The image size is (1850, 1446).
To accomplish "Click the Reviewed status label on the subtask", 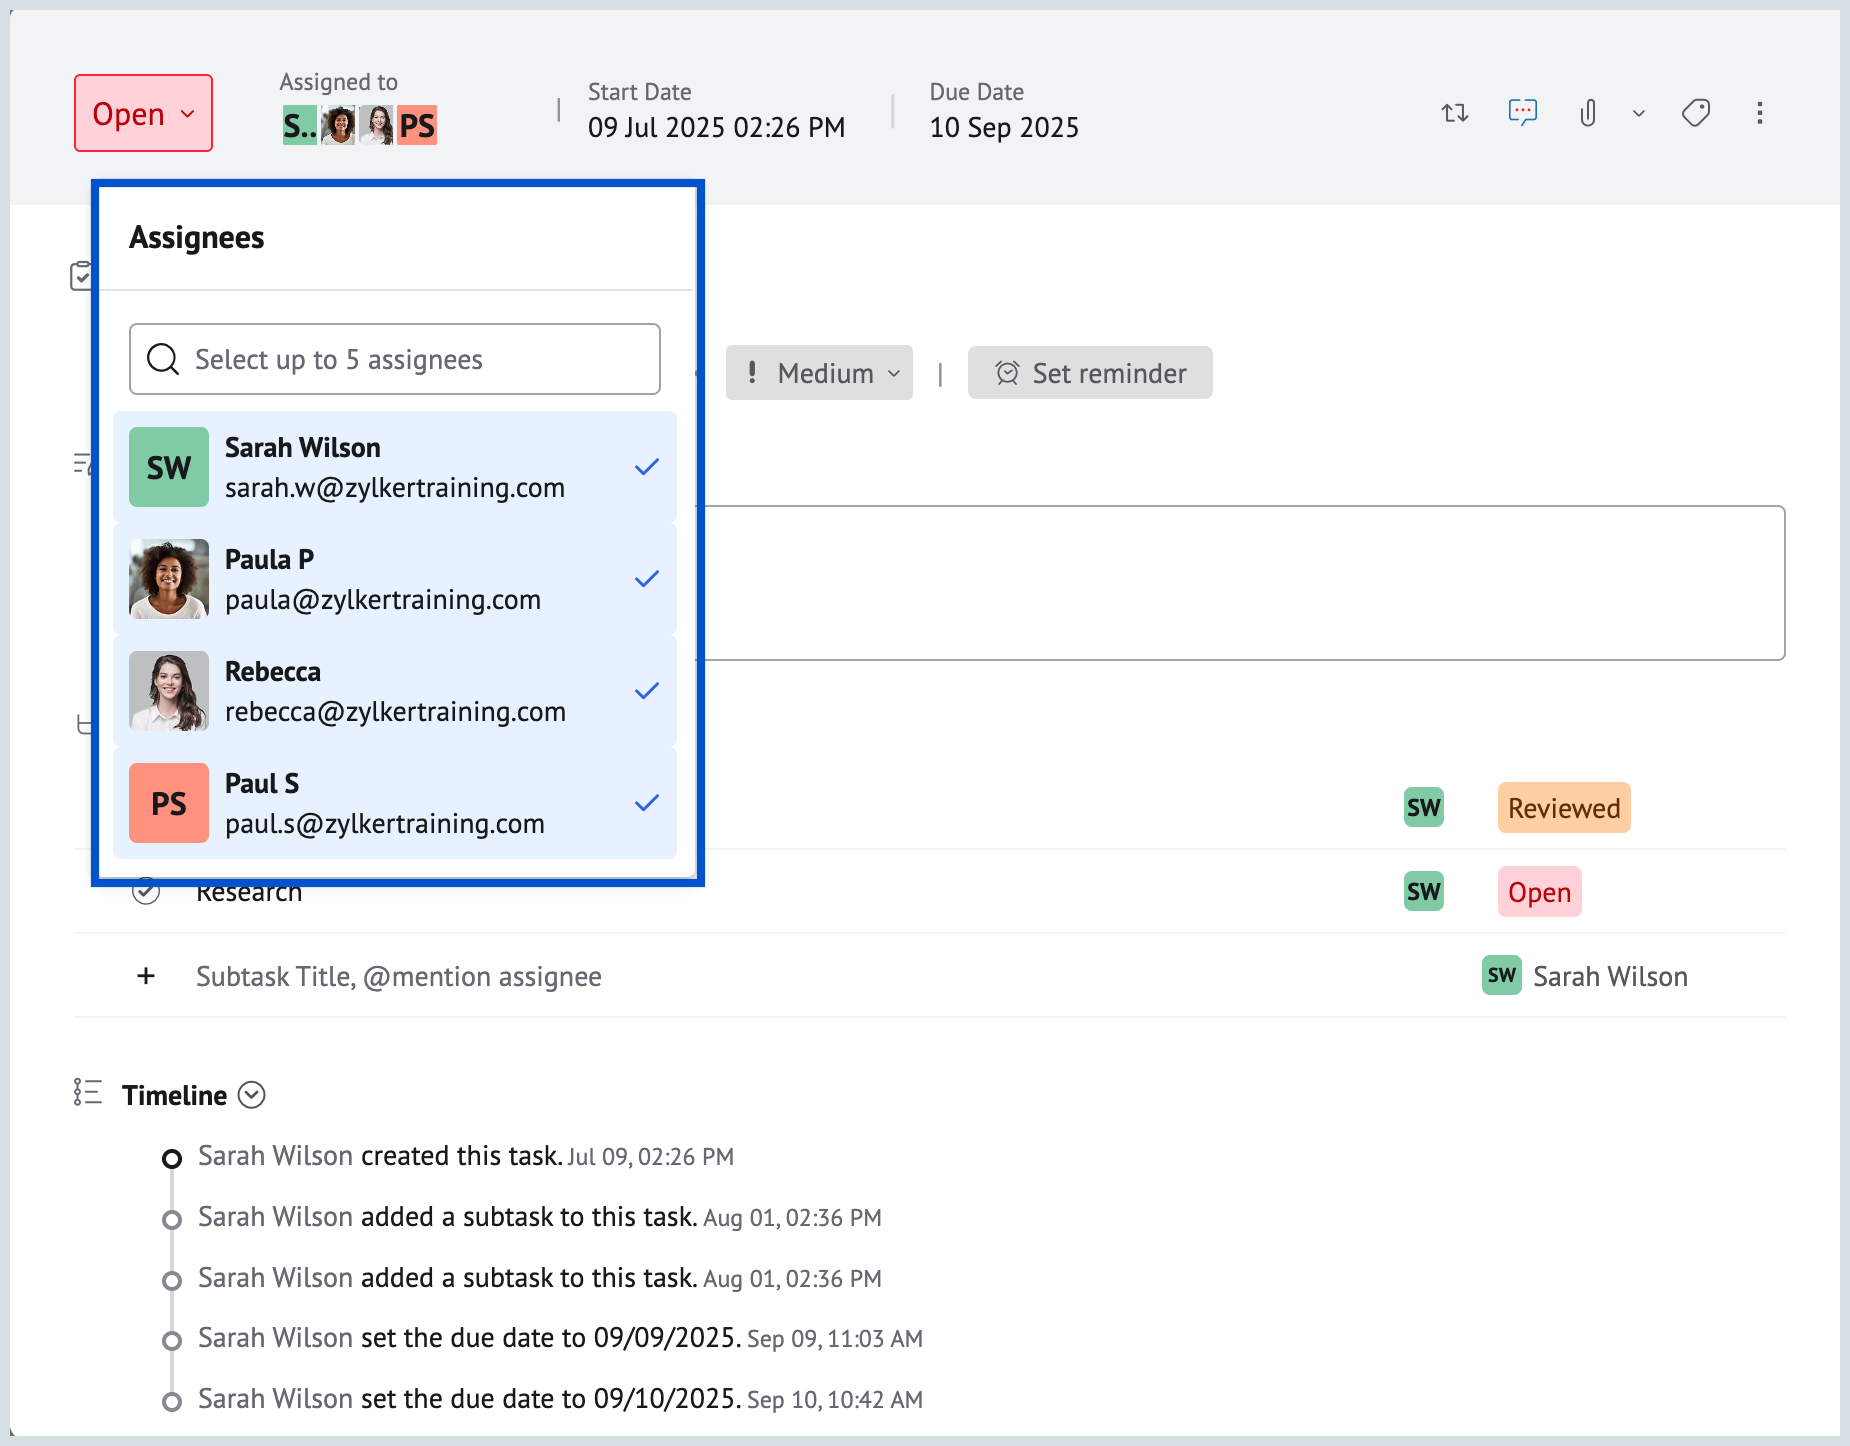I will click(x=1563, y=807).
